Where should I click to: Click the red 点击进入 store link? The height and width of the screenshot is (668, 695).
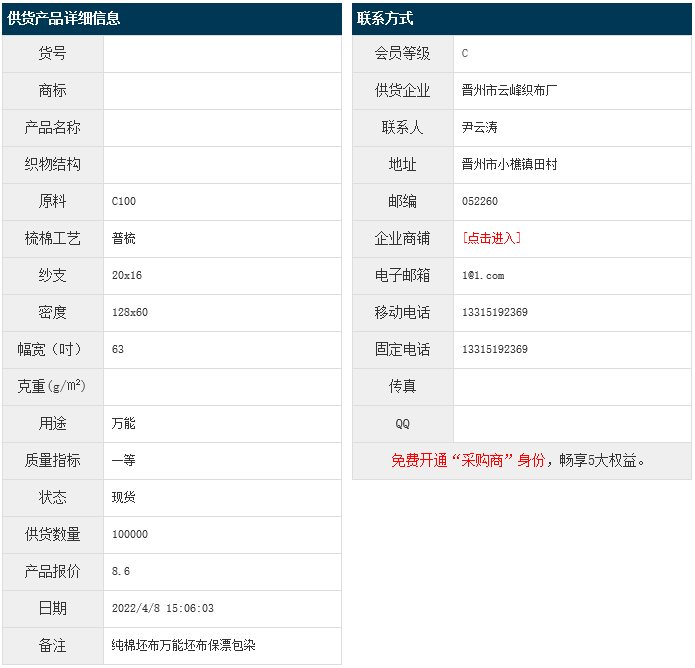pos(491,238)
